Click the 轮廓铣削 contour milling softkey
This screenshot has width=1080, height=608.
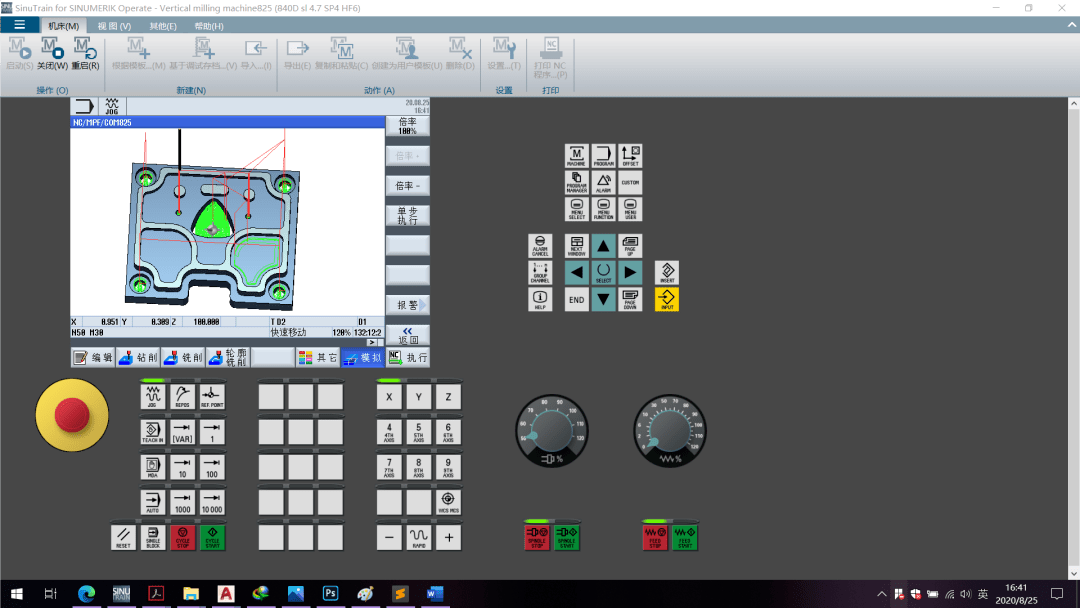coord(228,357)
